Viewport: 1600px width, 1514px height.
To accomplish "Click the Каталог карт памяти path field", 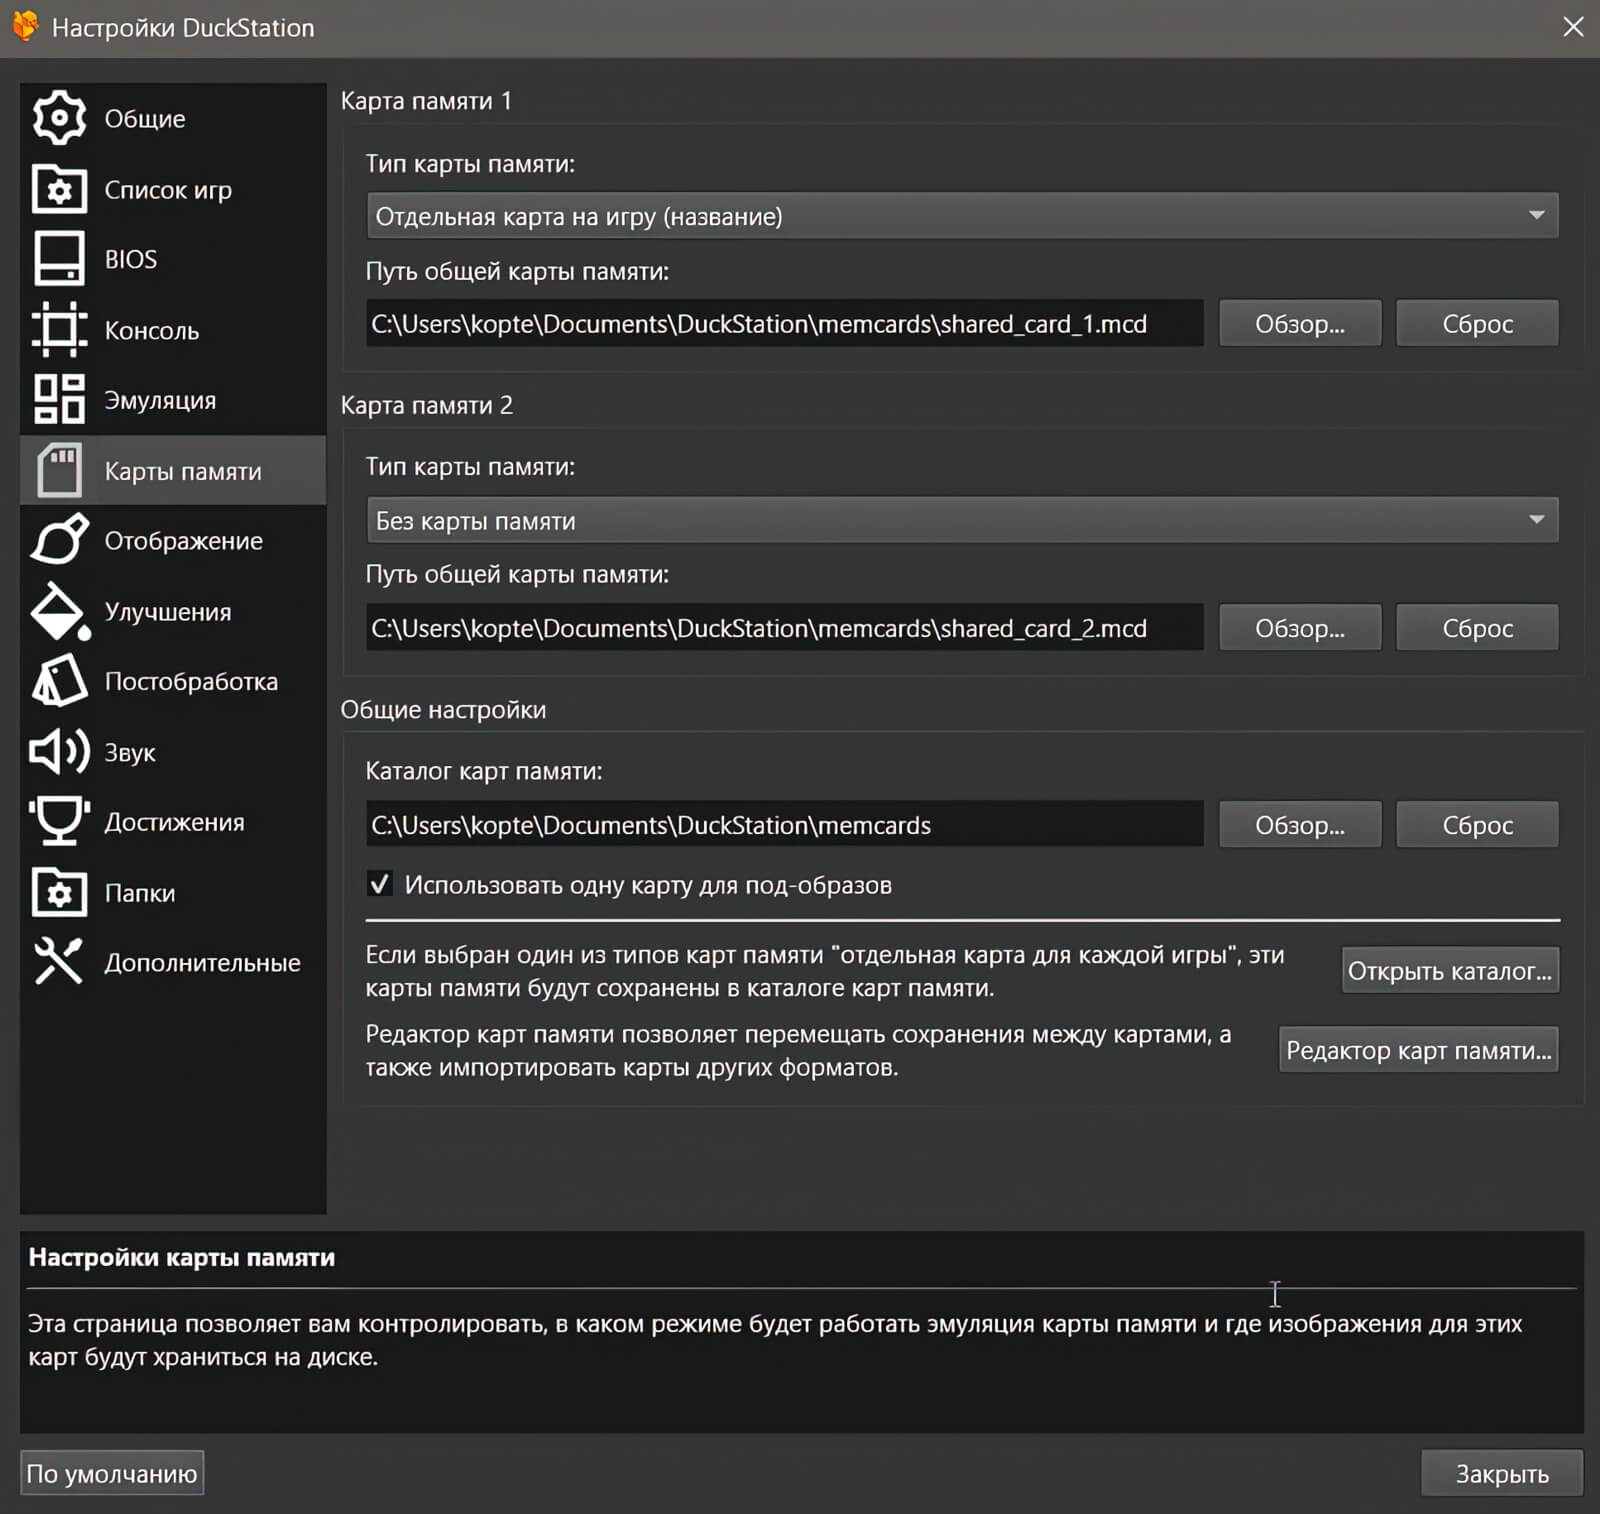I will point(785,825).
